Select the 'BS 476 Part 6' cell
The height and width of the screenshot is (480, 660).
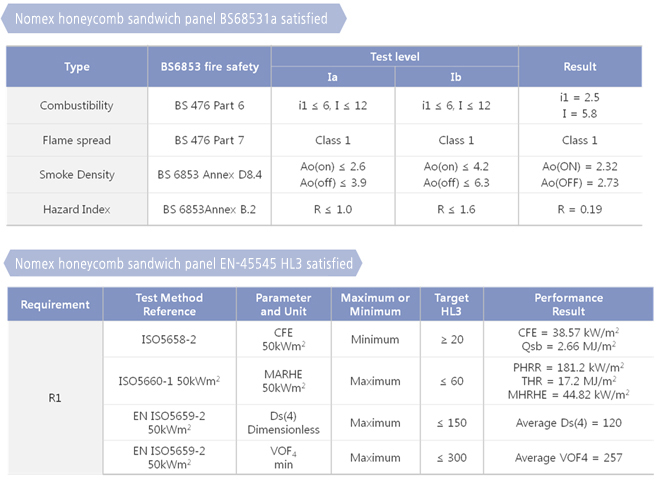tap(210, 105)
